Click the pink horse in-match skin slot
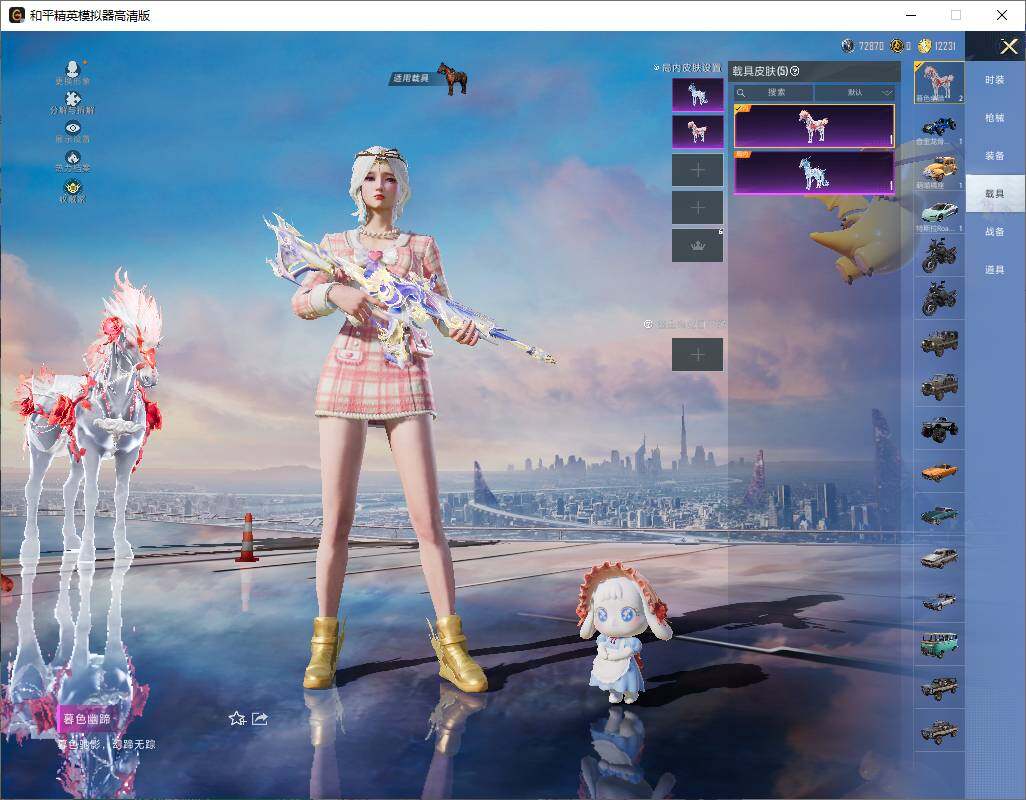This screenshot has width=1026, height=800. pyautogui.click(x=698, y=131)
